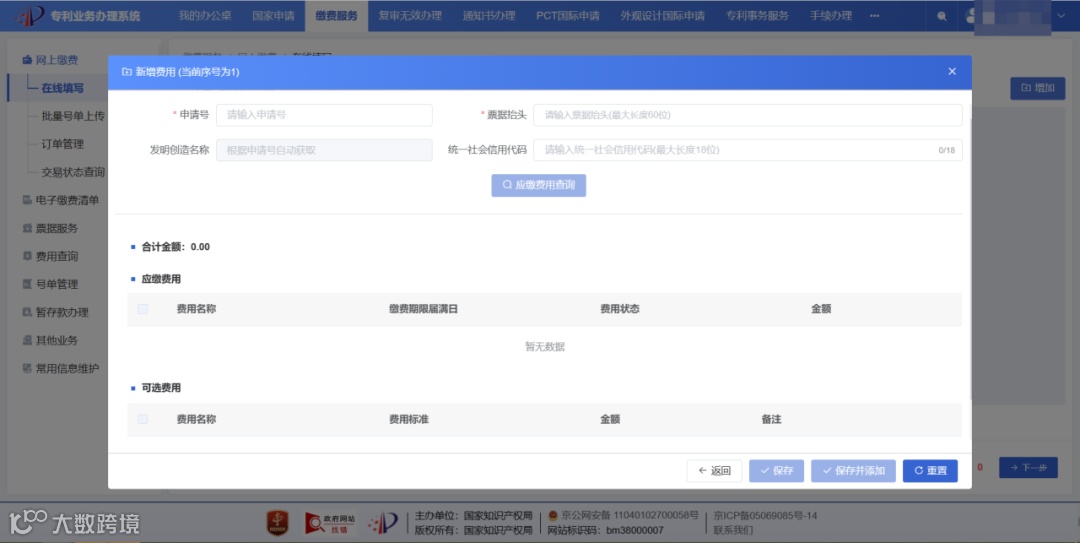The height and width of the screenshot is (543, 1080).
Task: Open 费用查询 in the sidebar
Action: 57,256
